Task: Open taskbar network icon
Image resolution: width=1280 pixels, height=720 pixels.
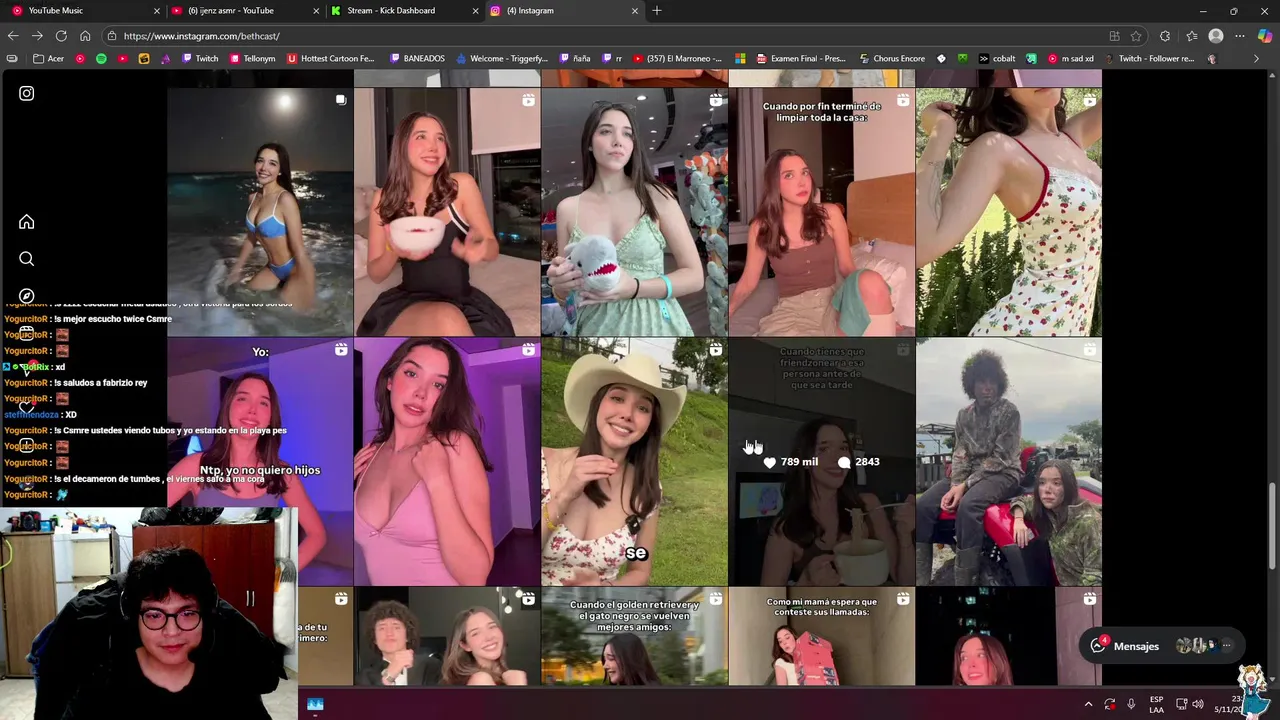Action: pos(1181,704)
